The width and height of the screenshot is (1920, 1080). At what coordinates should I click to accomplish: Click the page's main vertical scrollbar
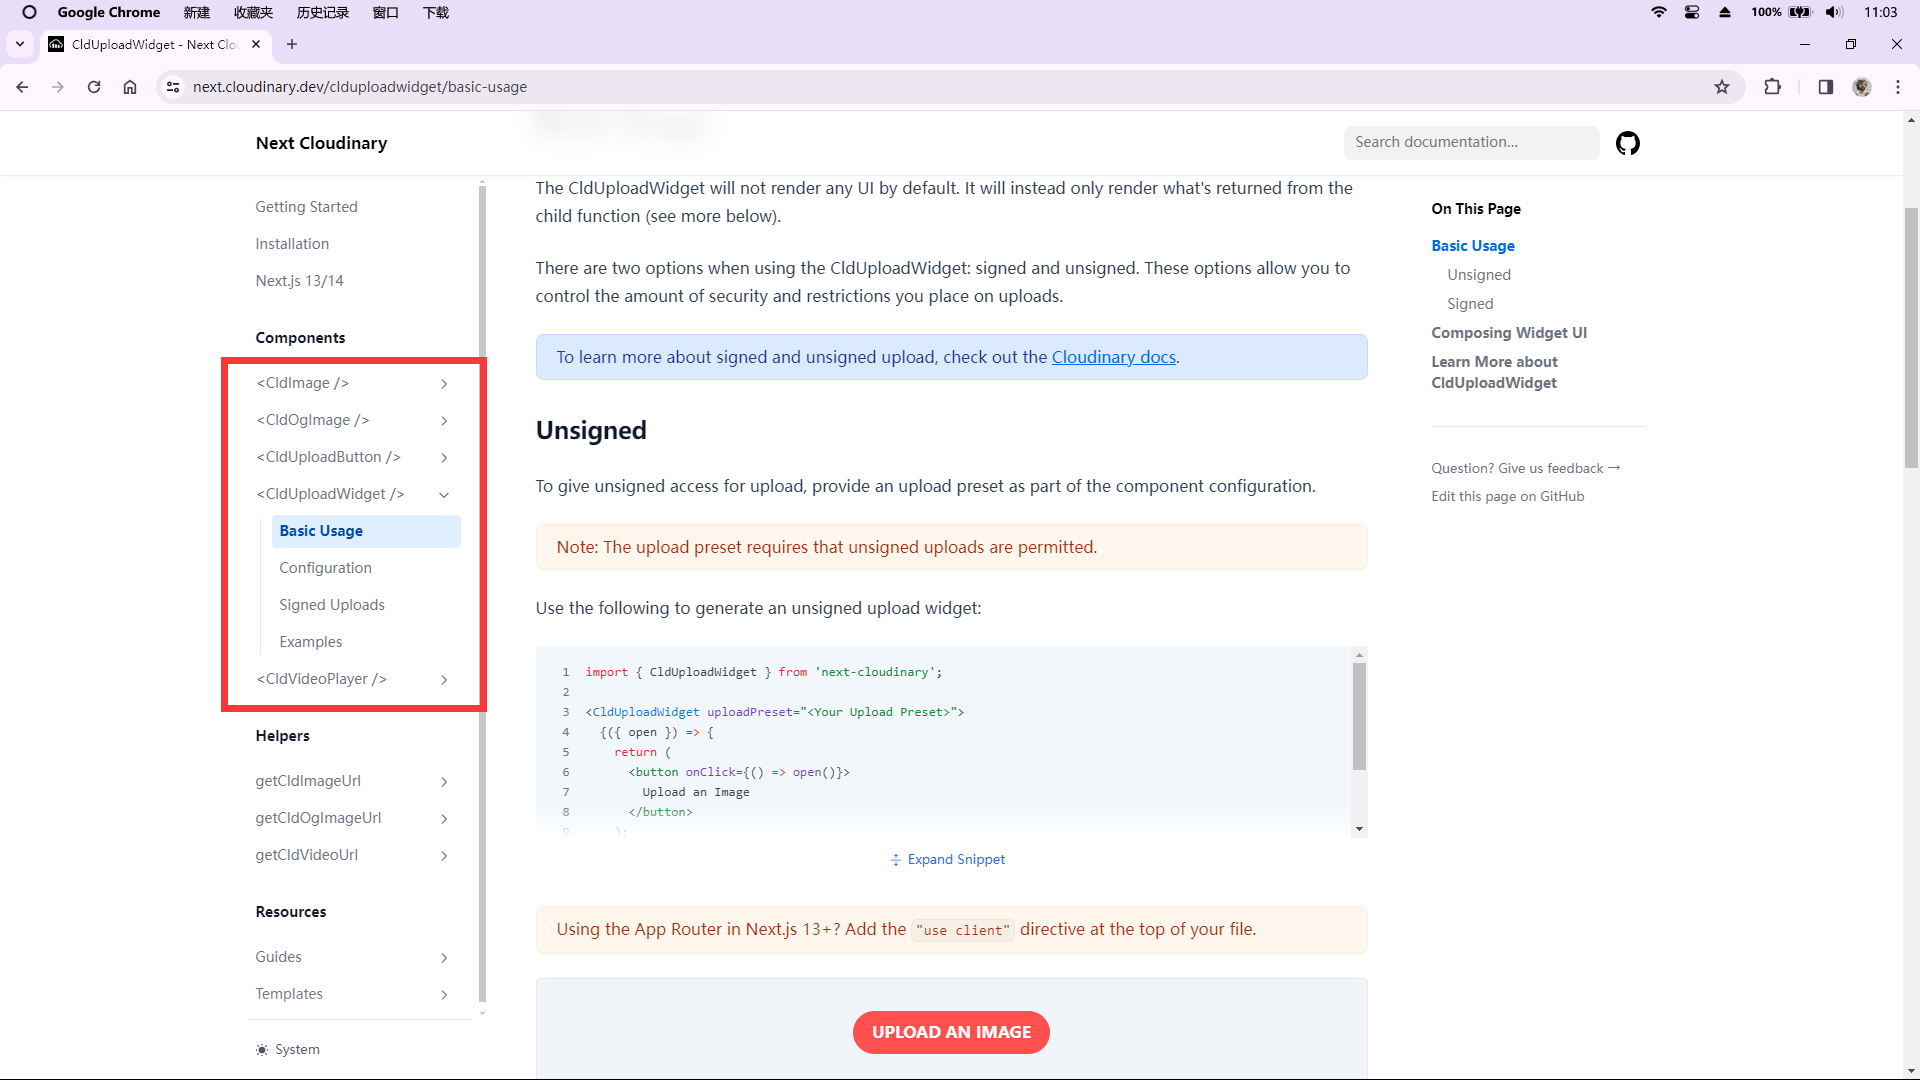click(1911, 338)
